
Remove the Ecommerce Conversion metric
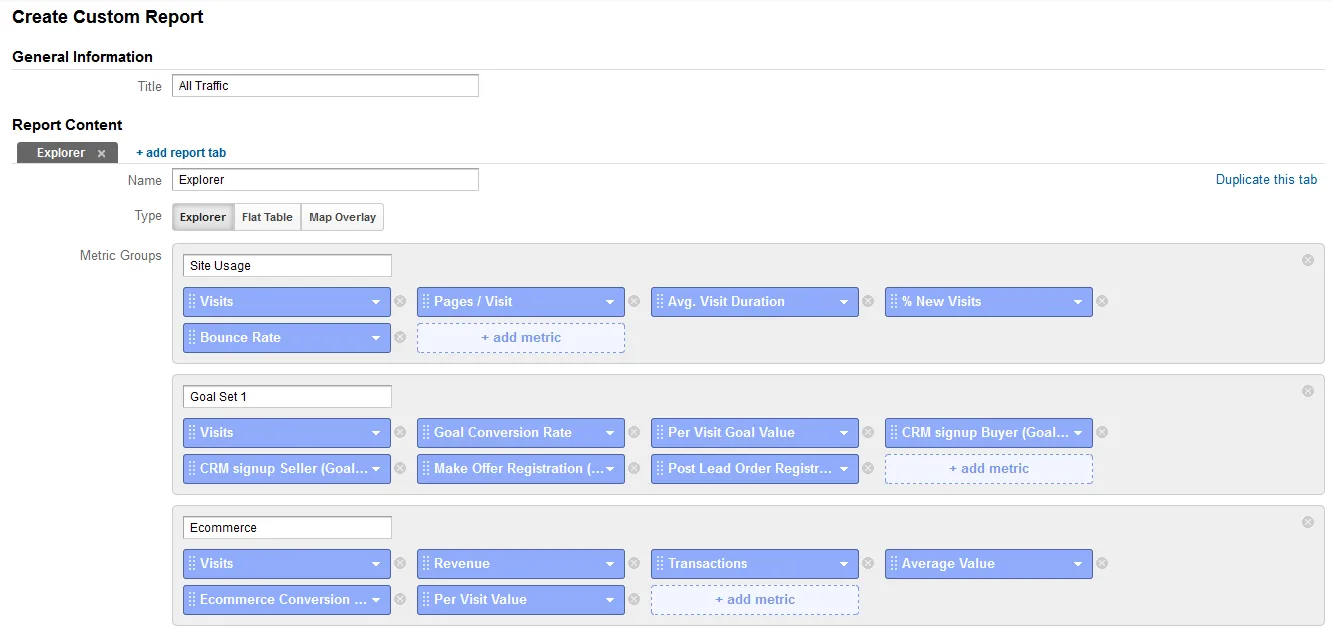pyautogui.click(x=400, y=599)
